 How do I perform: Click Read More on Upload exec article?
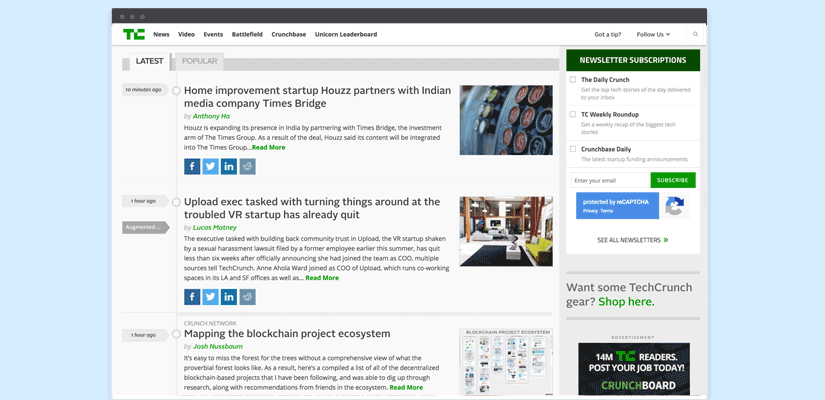(322, 278)
